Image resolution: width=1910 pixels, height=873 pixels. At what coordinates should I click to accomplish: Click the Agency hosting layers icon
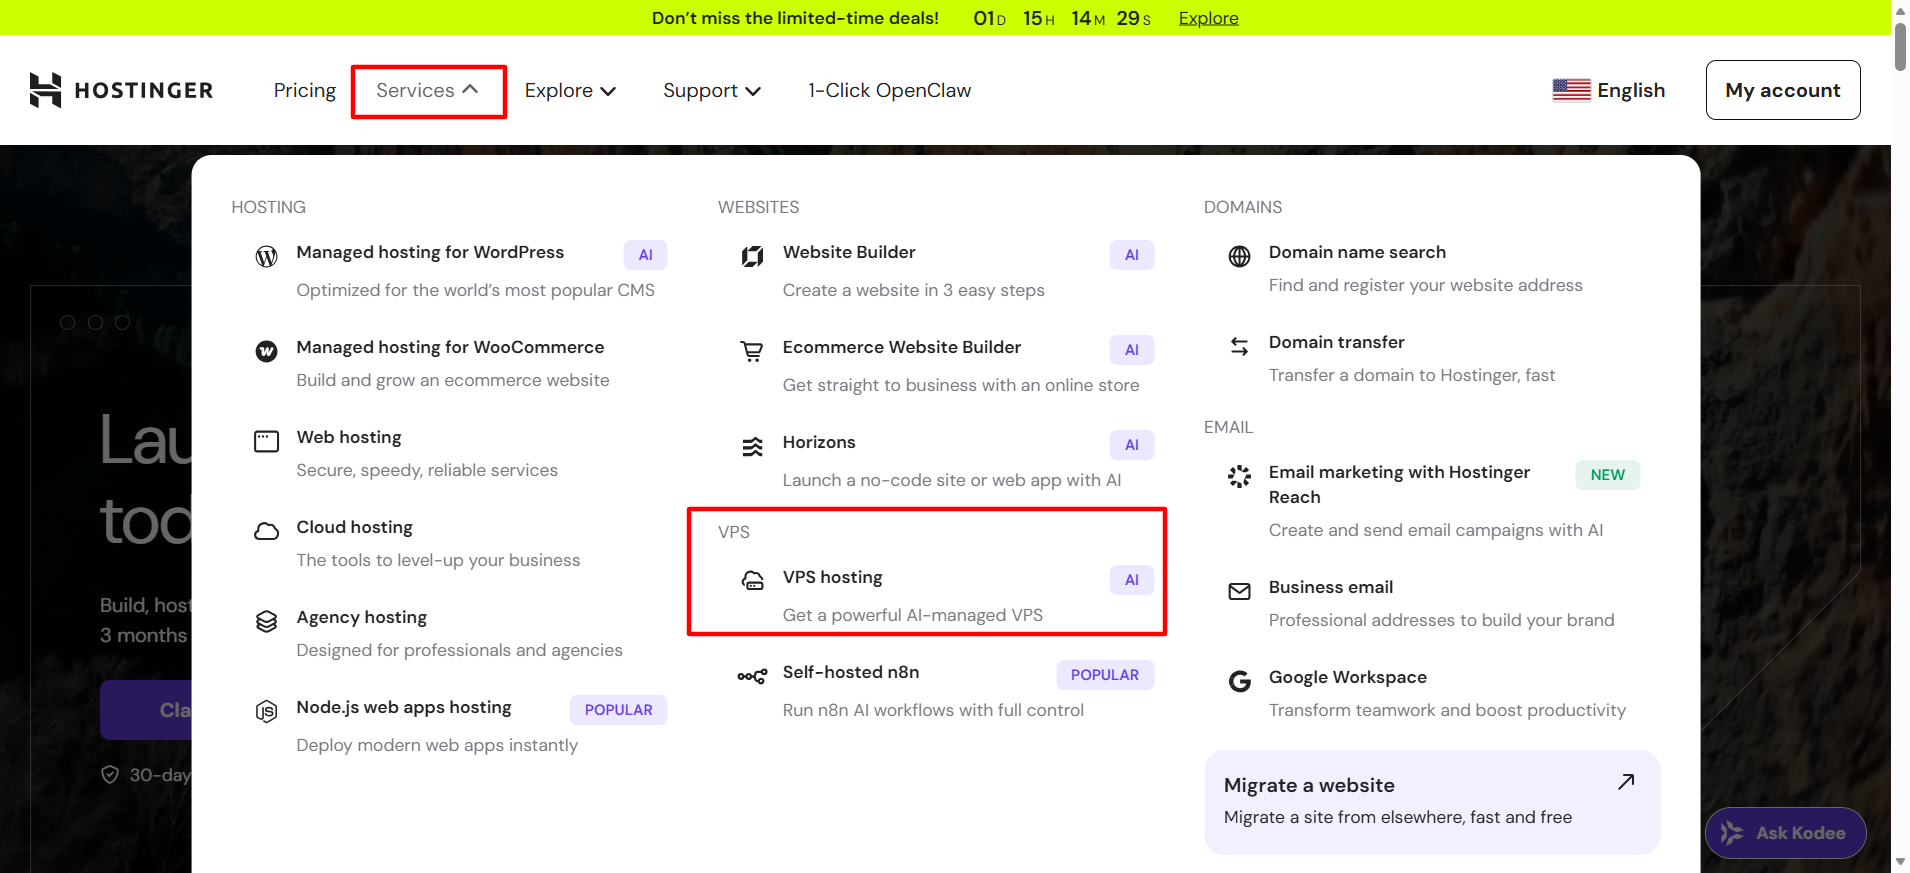[266, 621]
